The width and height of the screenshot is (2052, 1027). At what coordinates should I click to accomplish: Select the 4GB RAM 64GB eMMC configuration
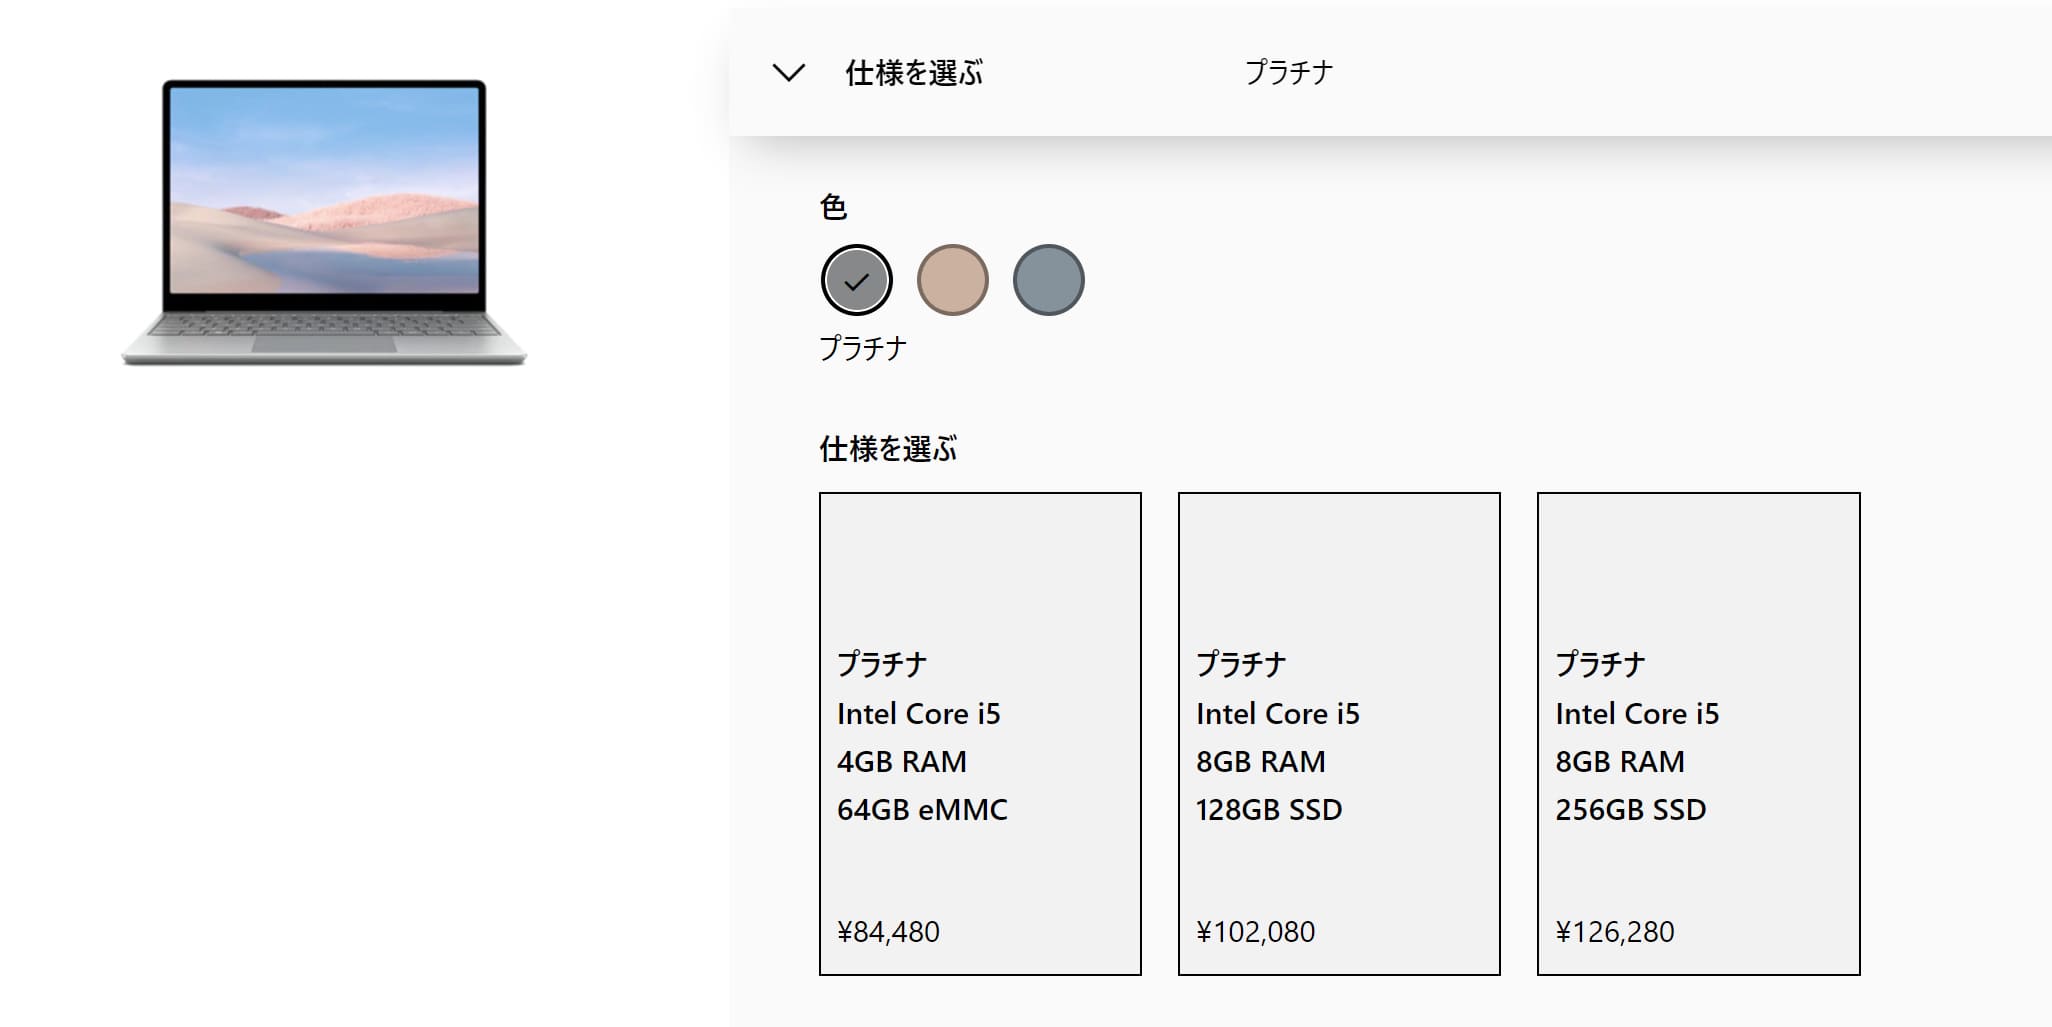[x=980, y=734]
